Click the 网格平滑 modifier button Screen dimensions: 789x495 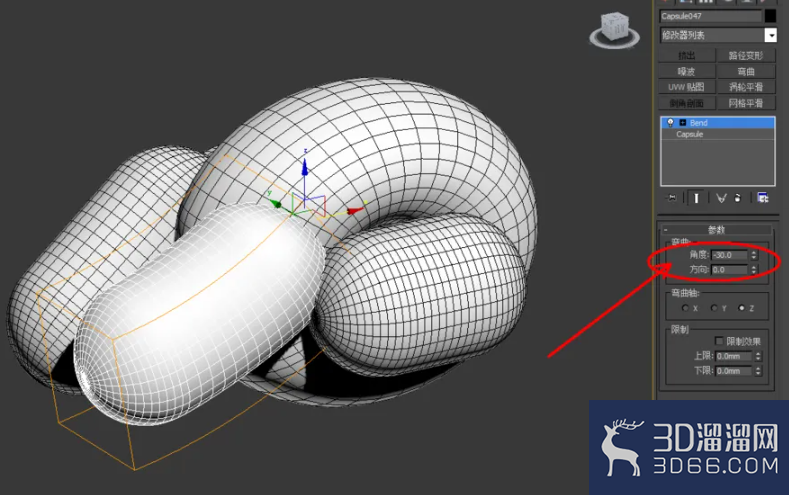746,103
